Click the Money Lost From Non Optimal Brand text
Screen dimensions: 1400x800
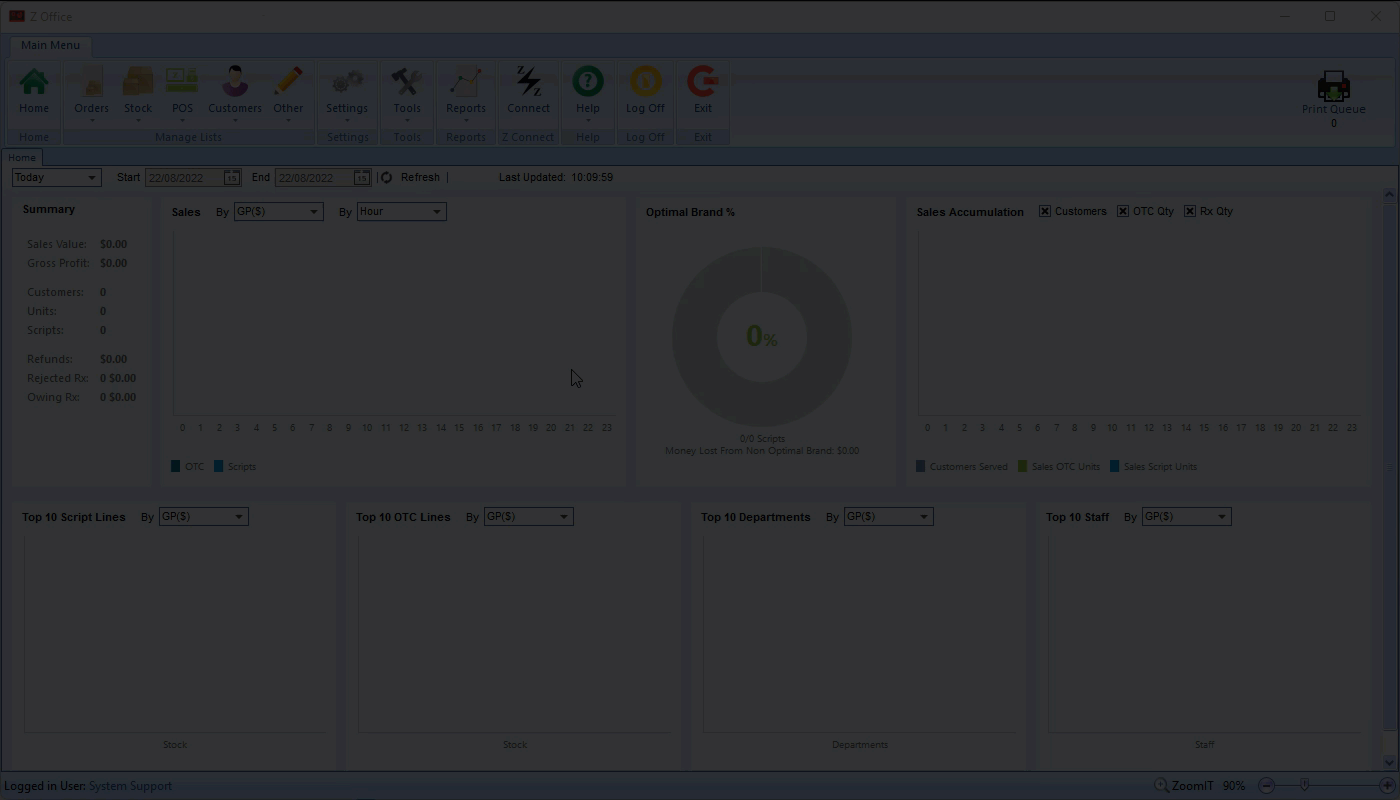pyautogui.click(x=762, y=451)
